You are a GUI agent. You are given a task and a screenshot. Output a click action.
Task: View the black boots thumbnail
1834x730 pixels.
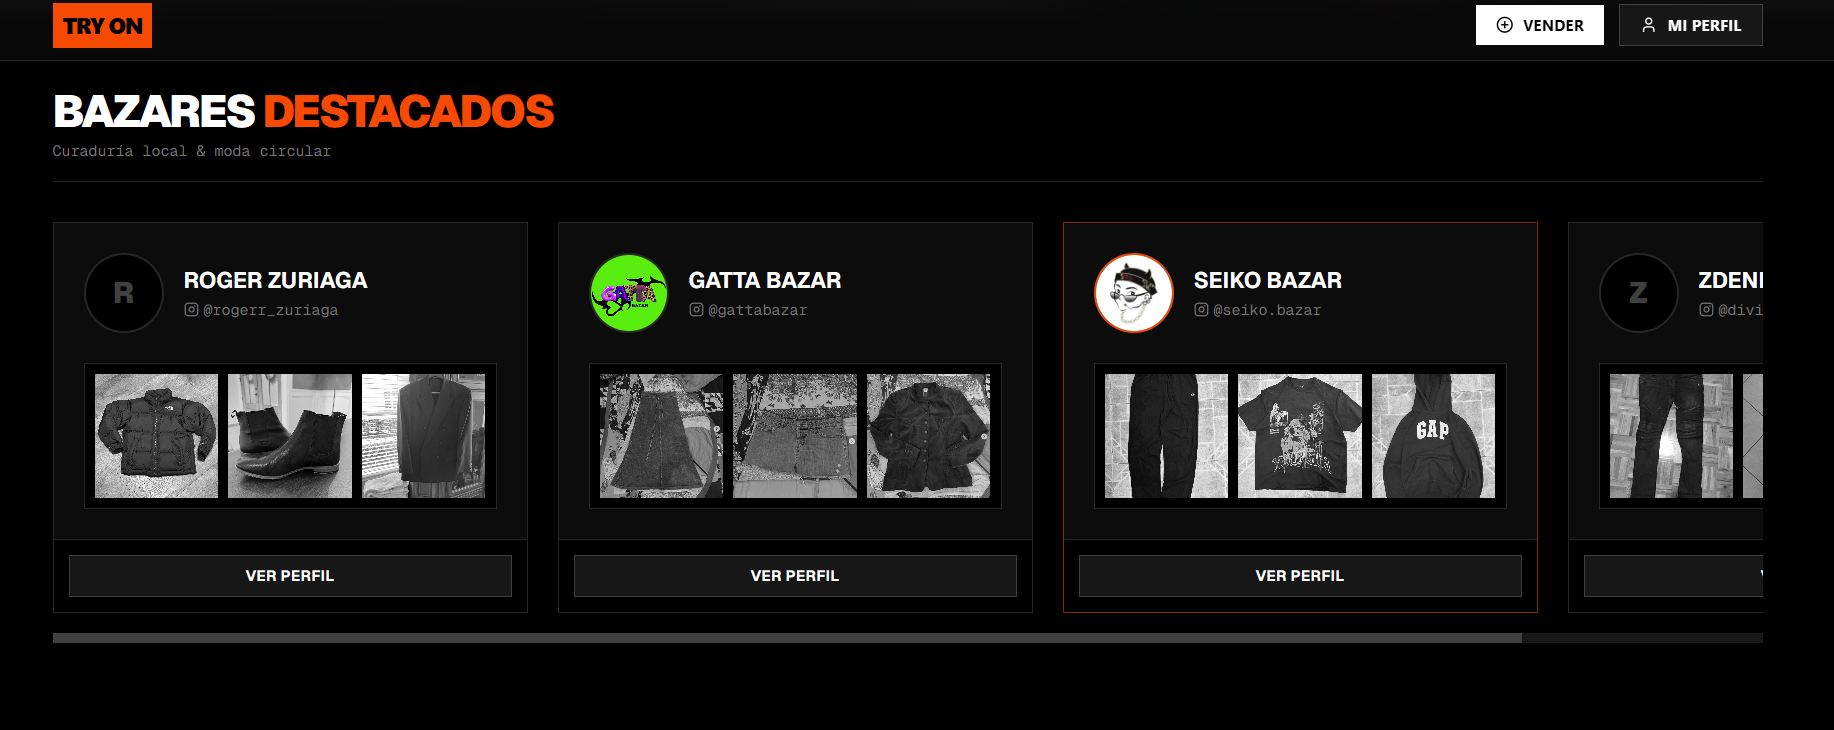[x=290, y=436]
